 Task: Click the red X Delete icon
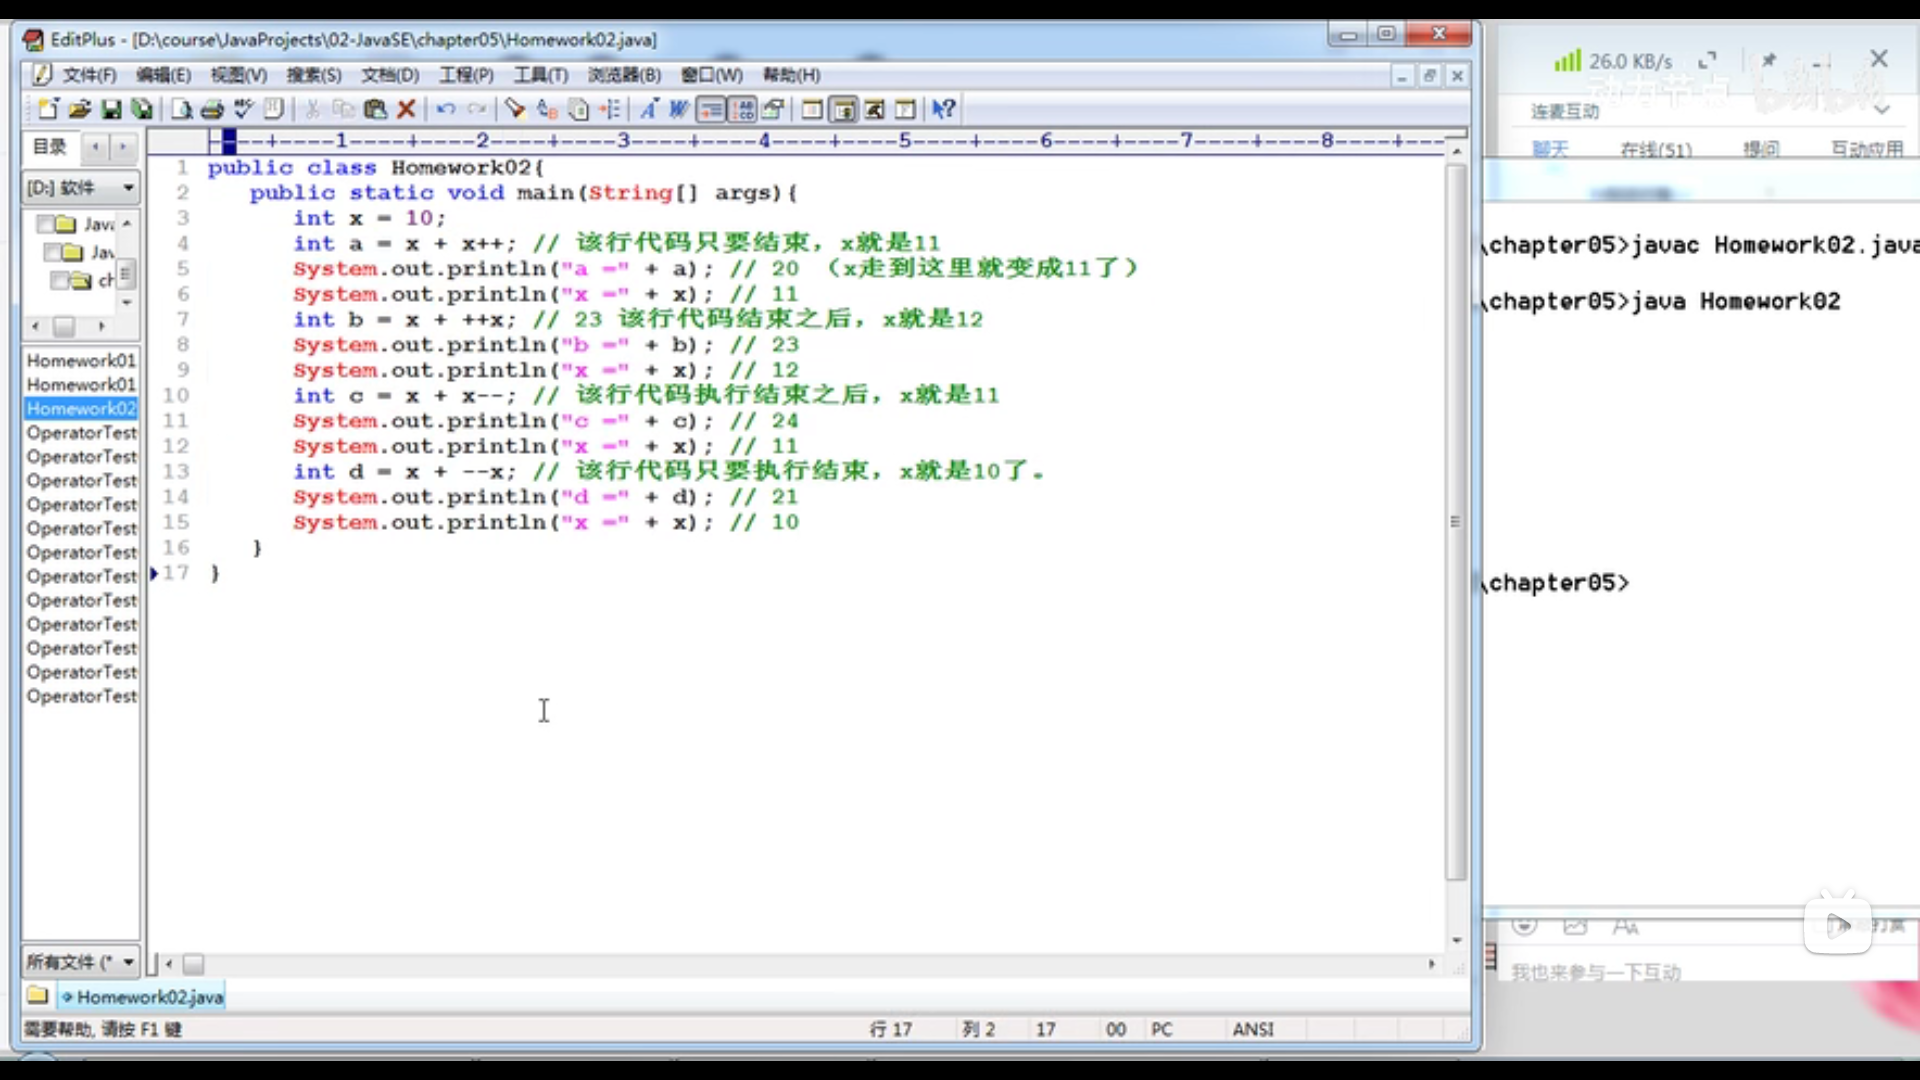point(406,109)
